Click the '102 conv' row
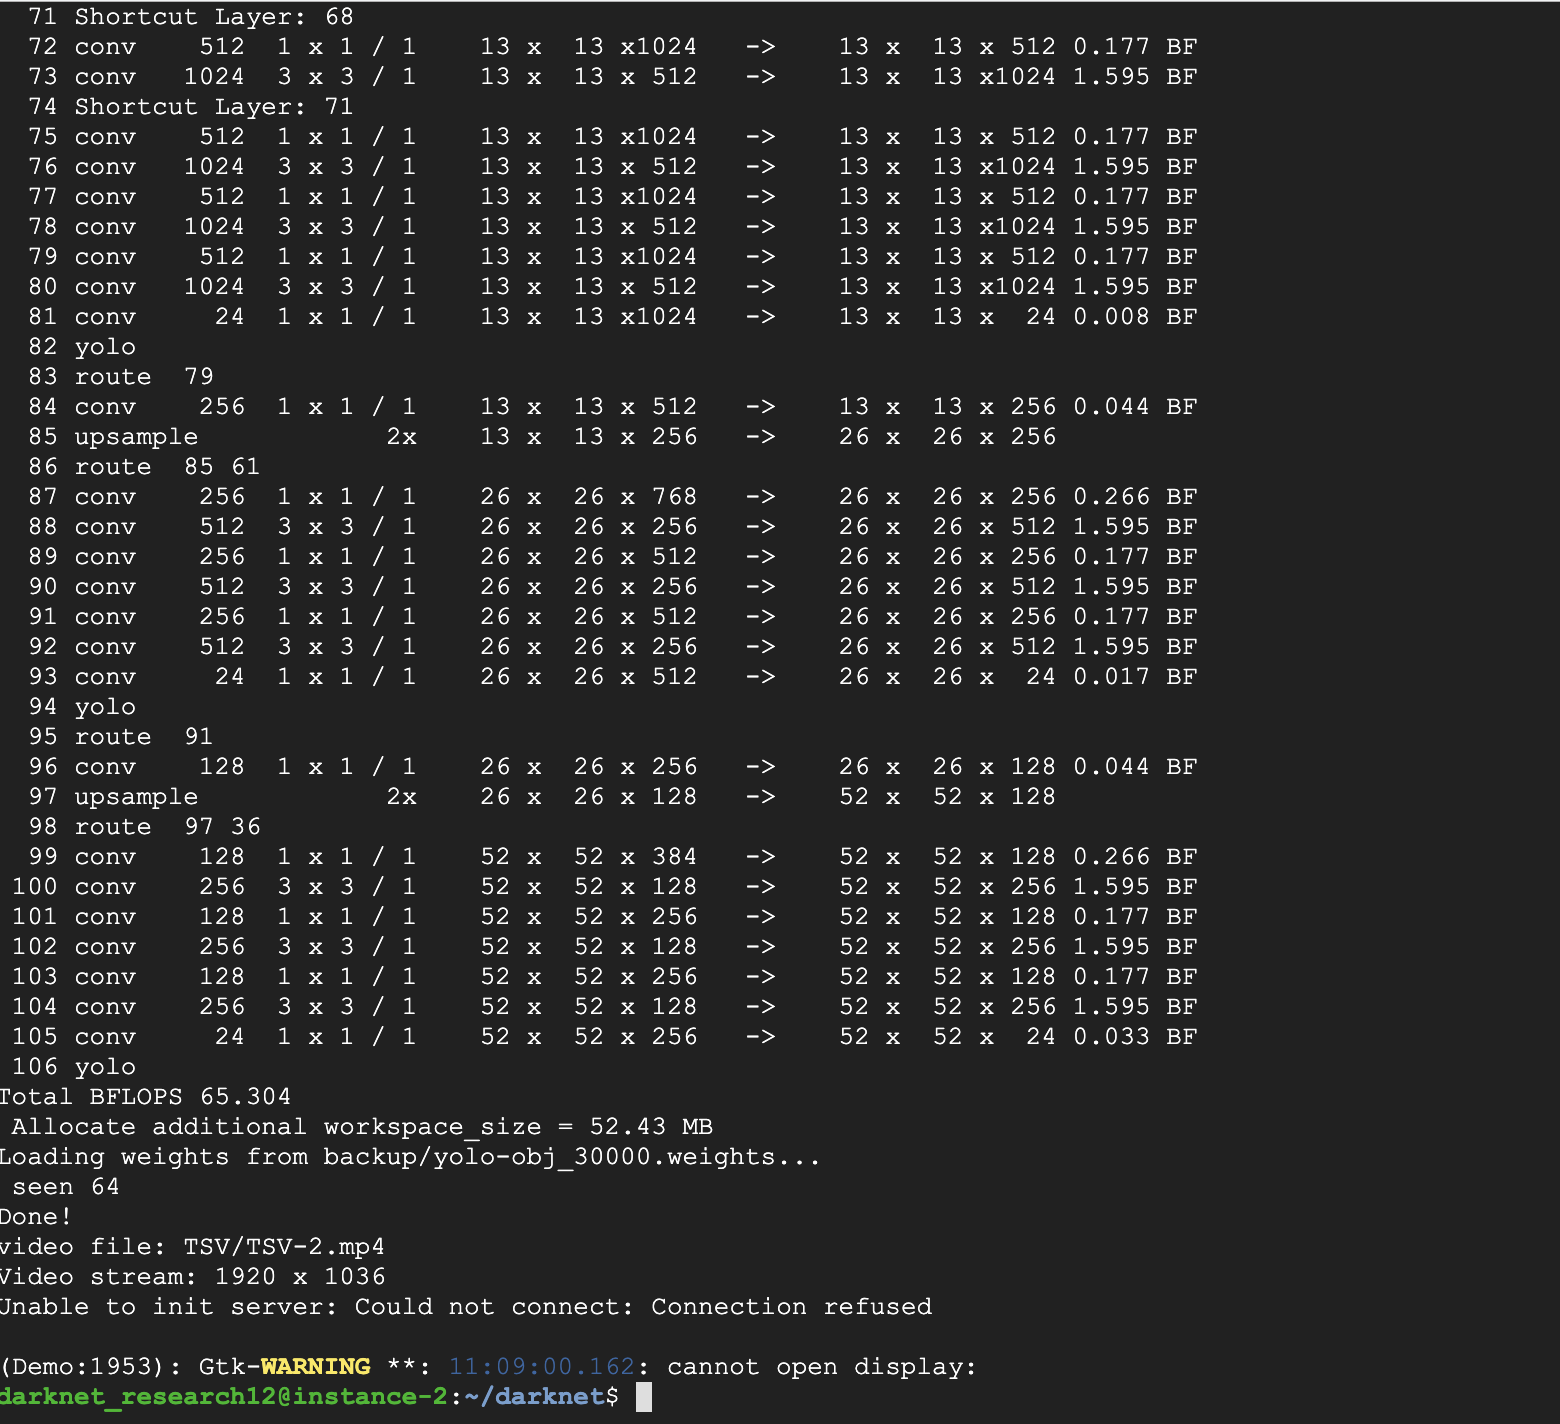 pos(605,947)
